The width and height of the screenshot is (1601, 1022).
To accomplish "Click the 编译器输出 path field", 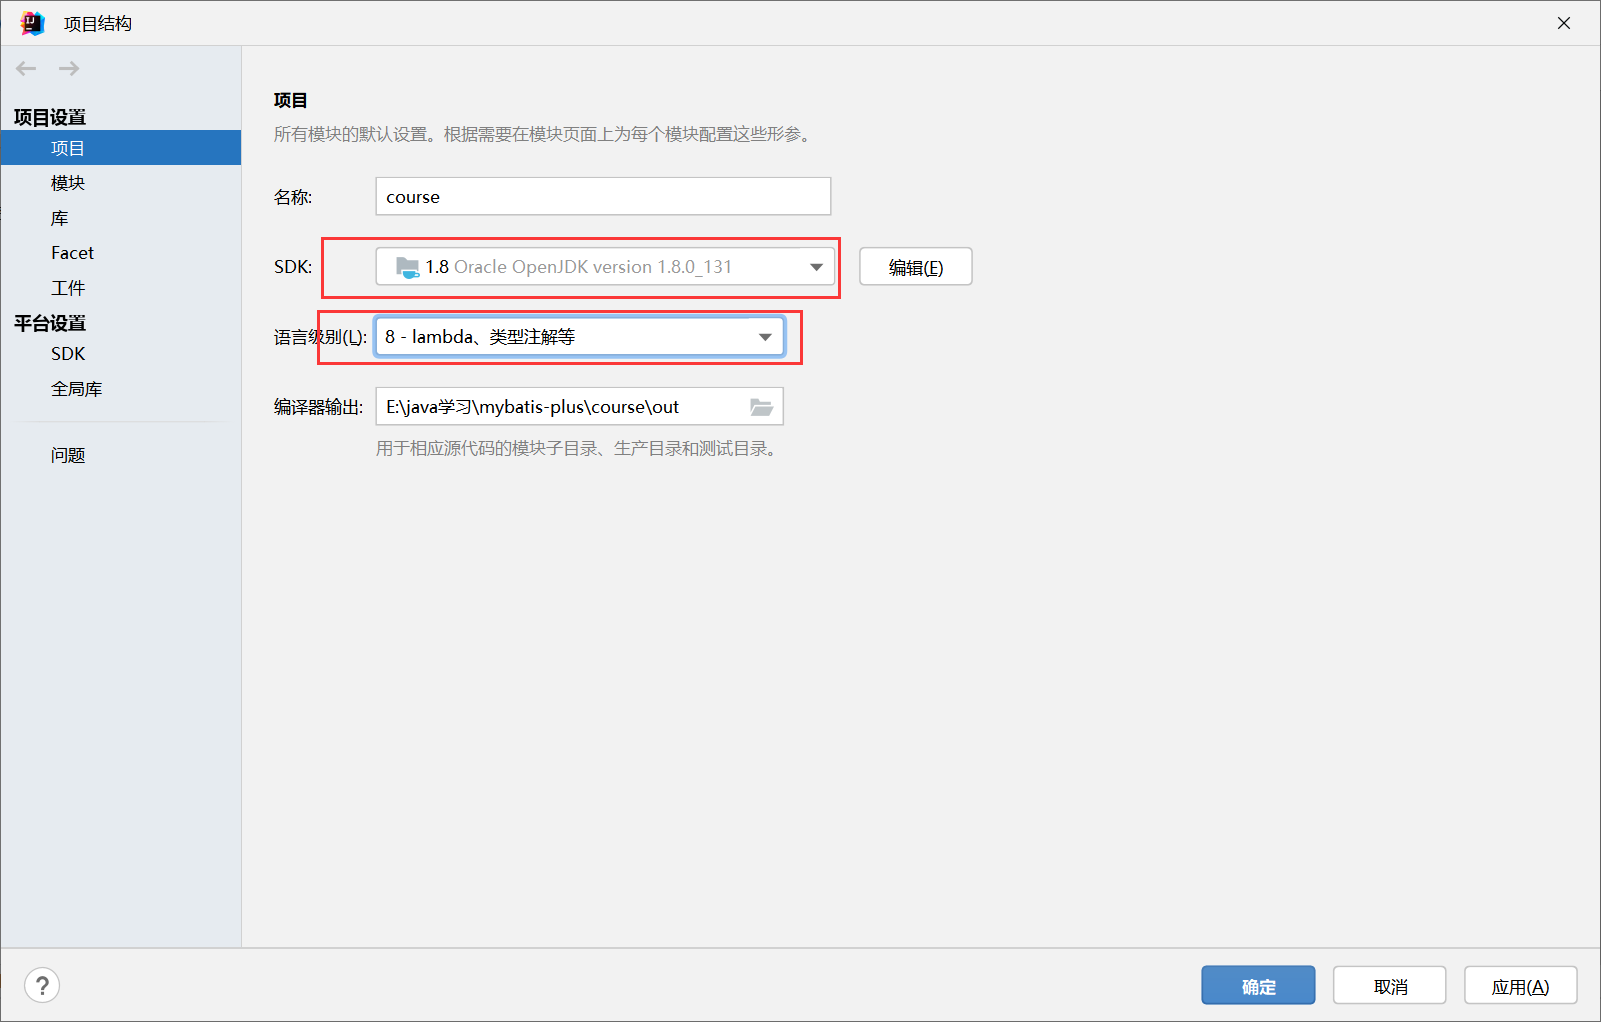I will tap(580, 407).
